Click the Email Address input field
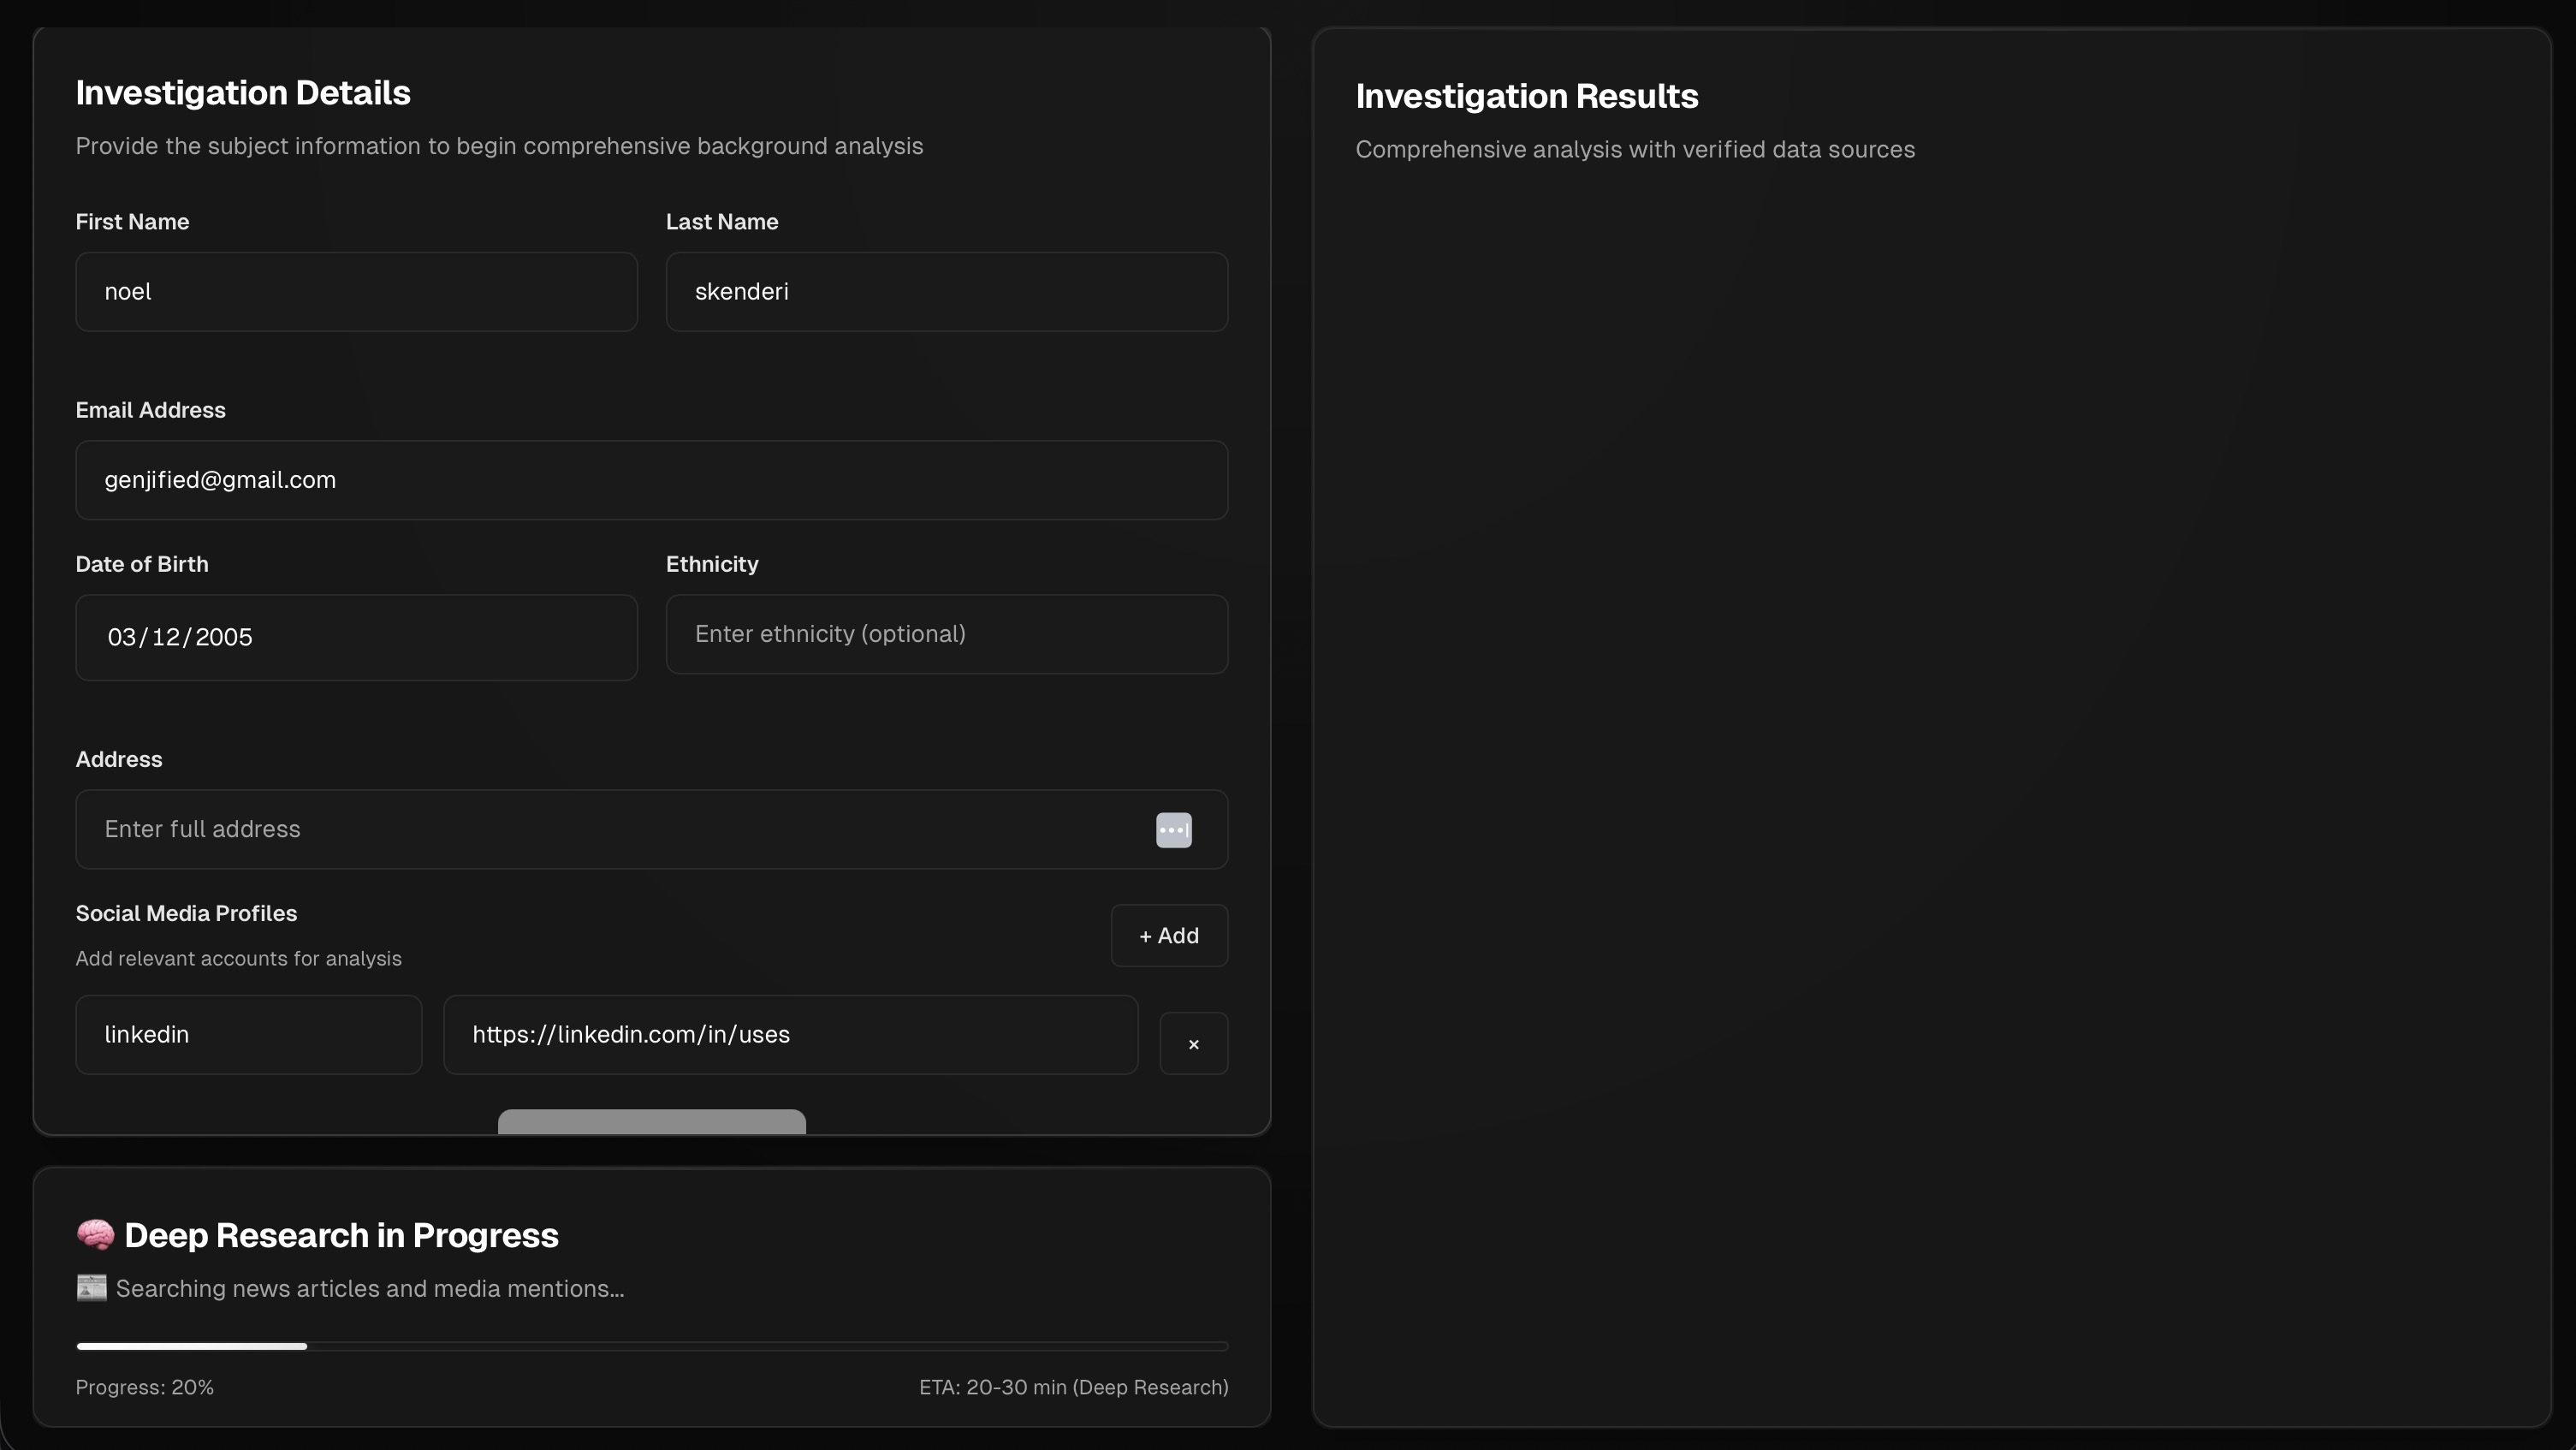 [651, 480]
